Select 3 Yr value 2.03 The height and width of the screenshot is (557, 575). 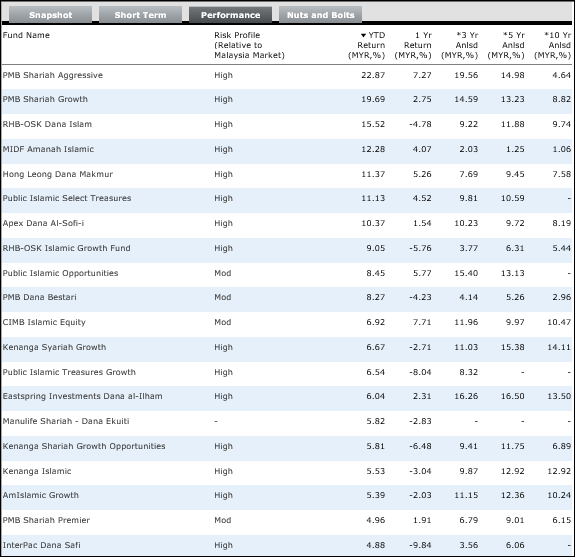coord(468,149)
